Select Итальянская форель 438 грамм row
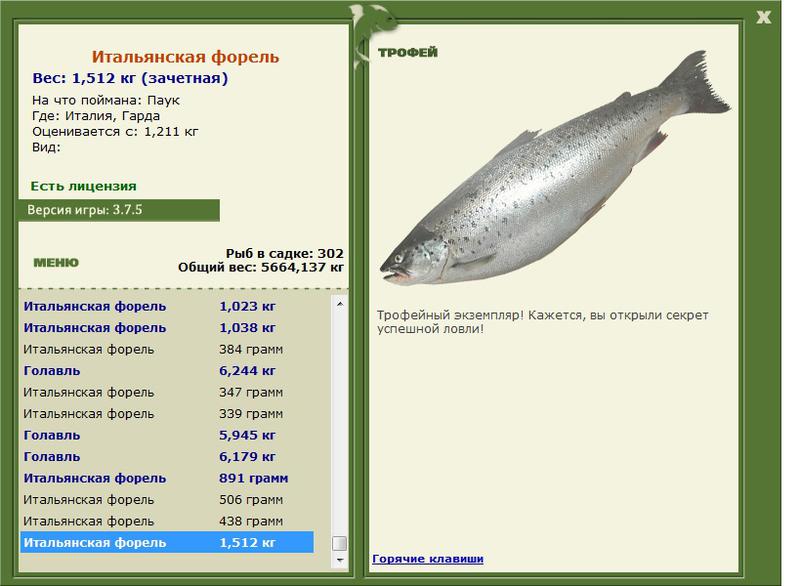Viewport: 800px width, 586px height. [x=167, y=521]
